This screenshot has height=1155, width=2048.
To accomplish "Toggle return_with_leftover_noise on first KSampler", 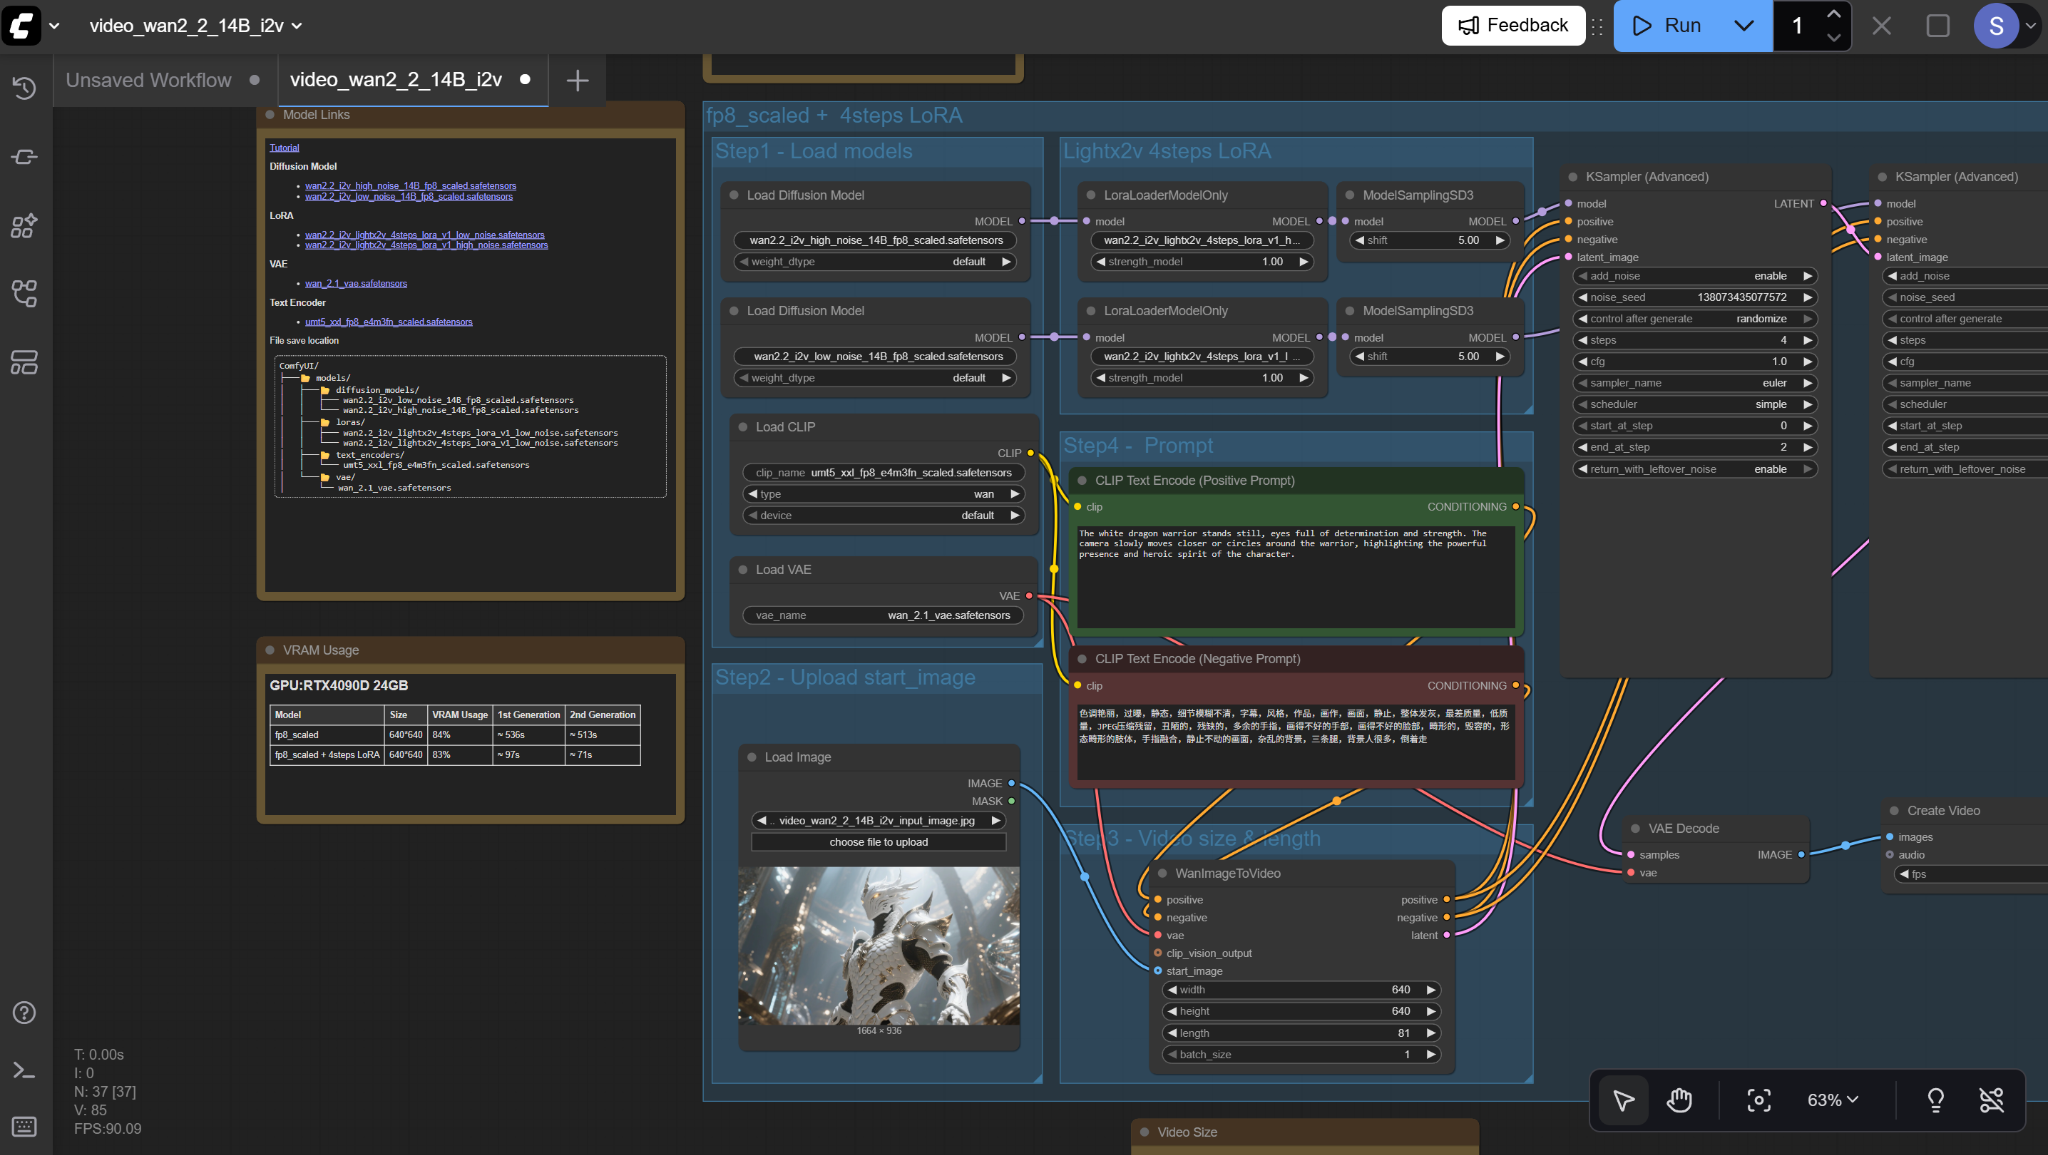I will coord(1695,469).
